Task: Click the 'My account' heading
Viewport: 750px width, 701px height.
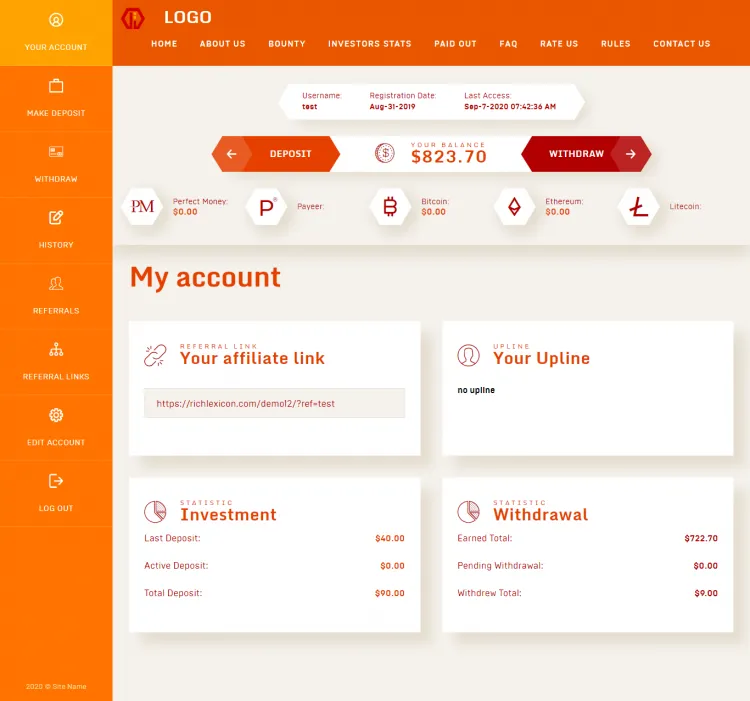Action: click(205, 278)
